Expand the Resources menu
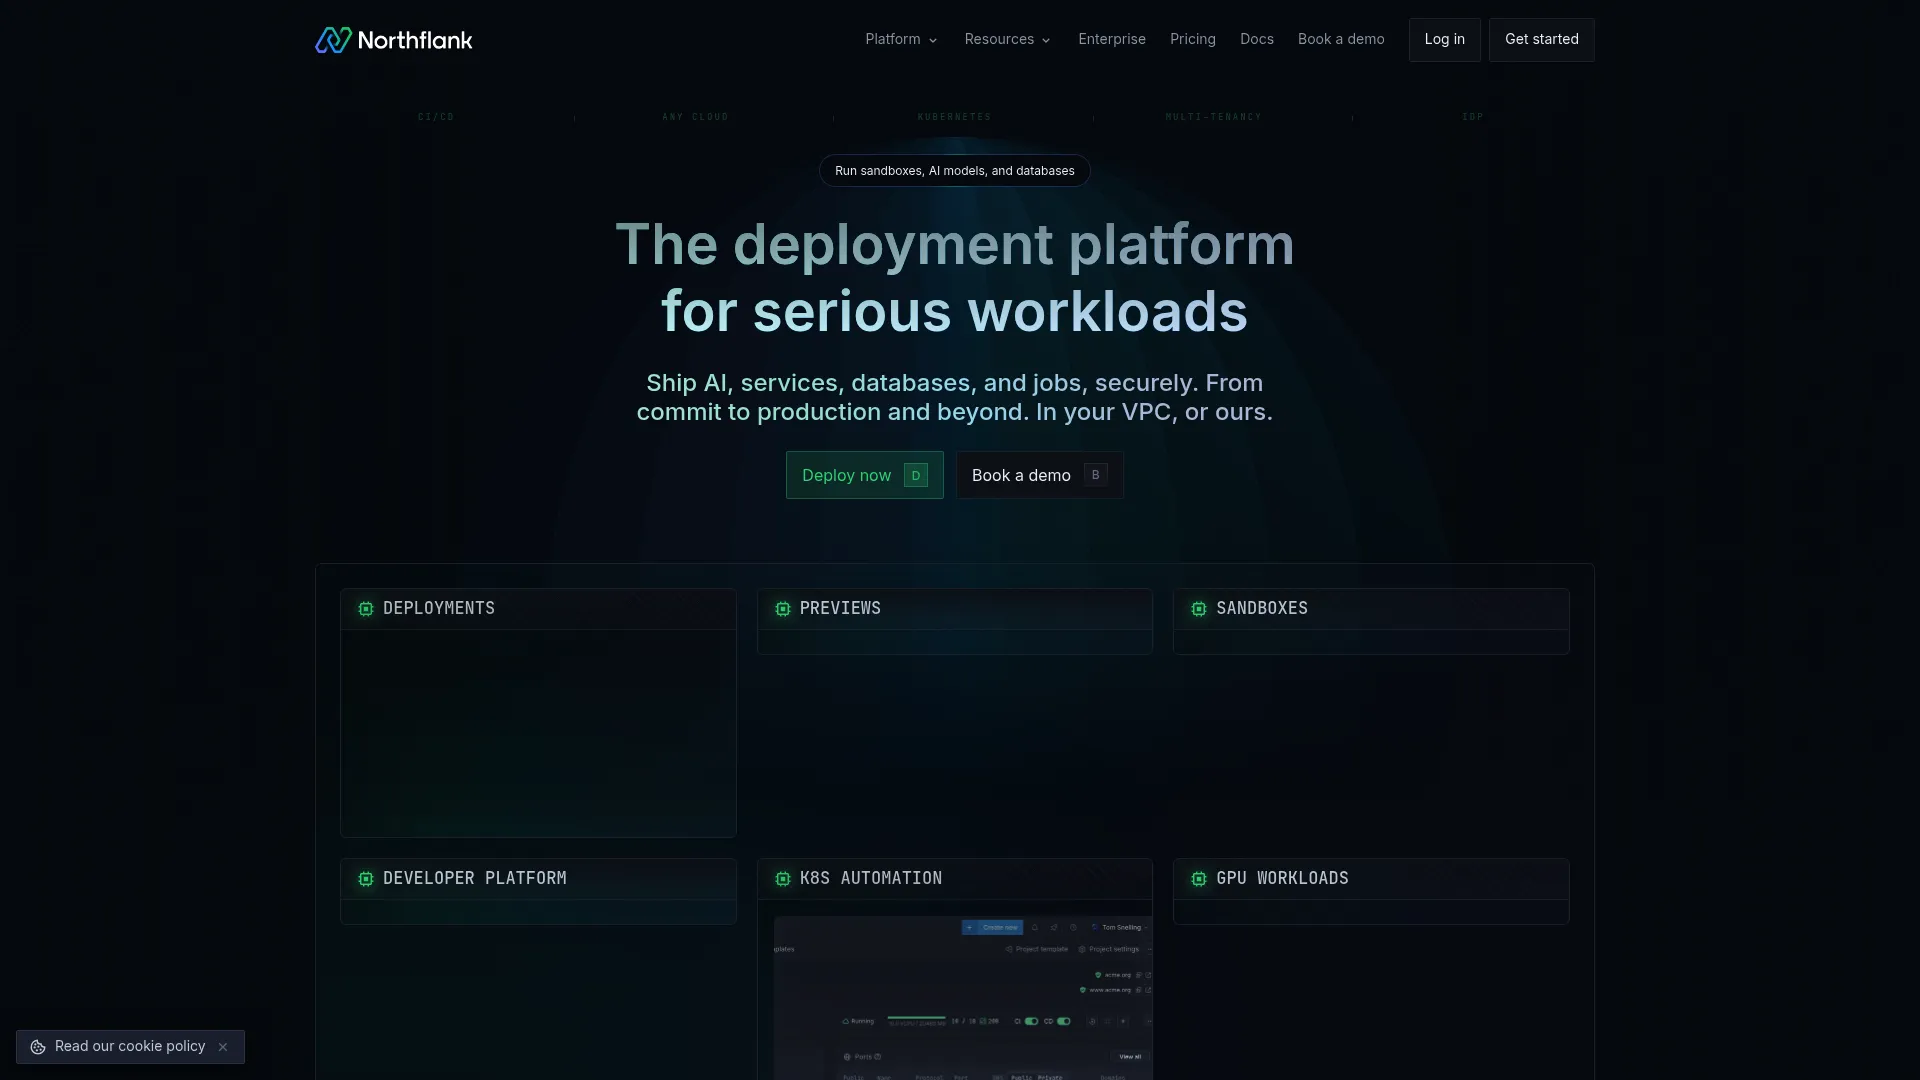1920x1080 pixels. tap(1007, 39)
